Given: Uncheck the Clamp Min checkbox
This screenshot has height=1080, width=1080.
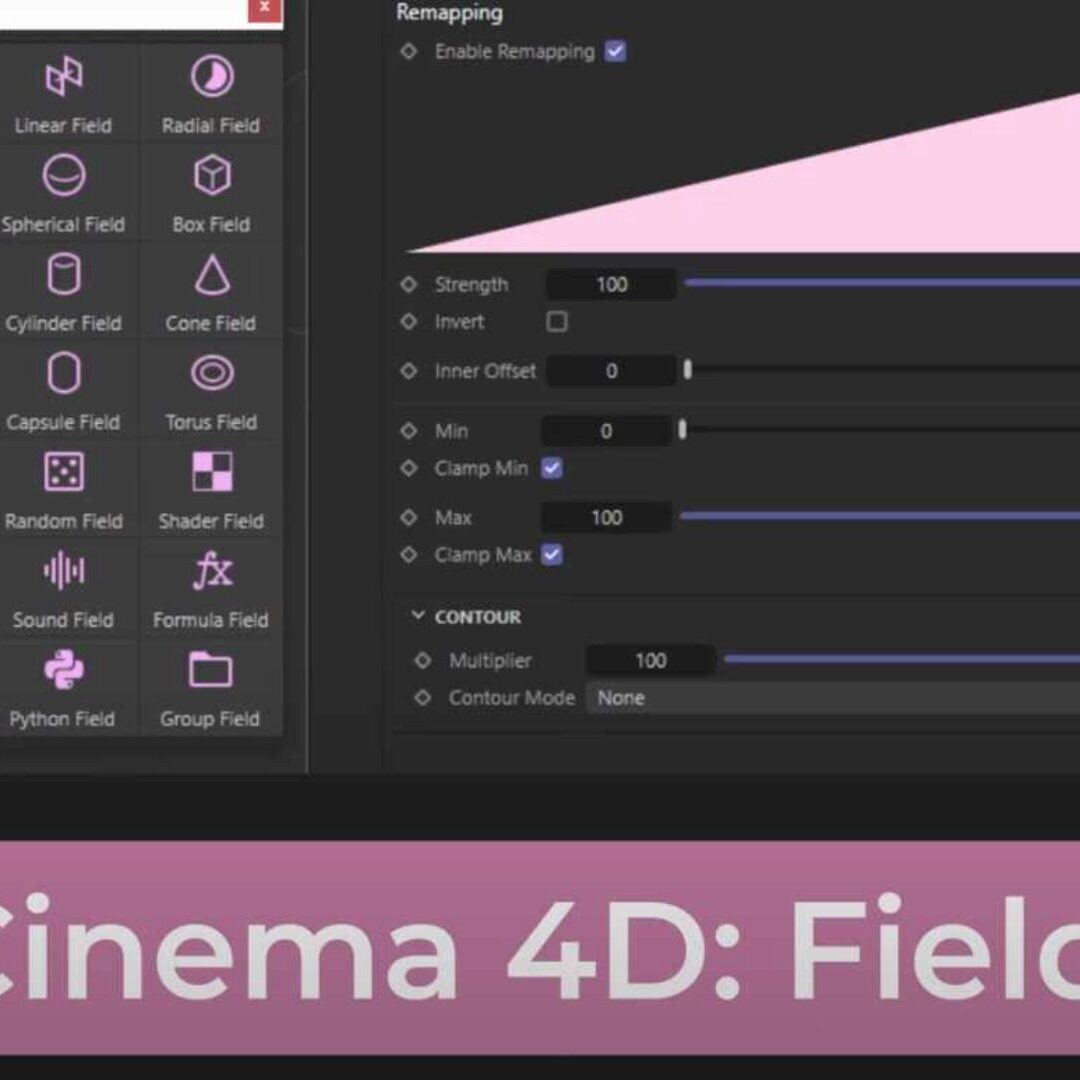Looking at the screenshot, I should pyautogui.click(x=552, y=468).
